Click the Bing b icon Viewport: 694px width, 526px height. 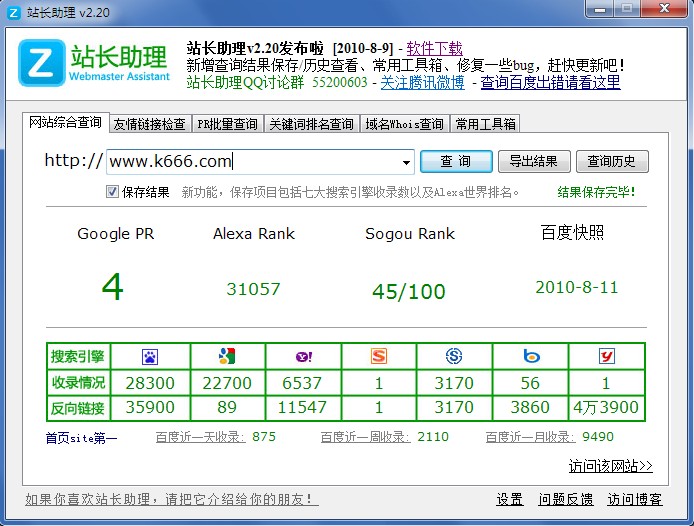531,356
